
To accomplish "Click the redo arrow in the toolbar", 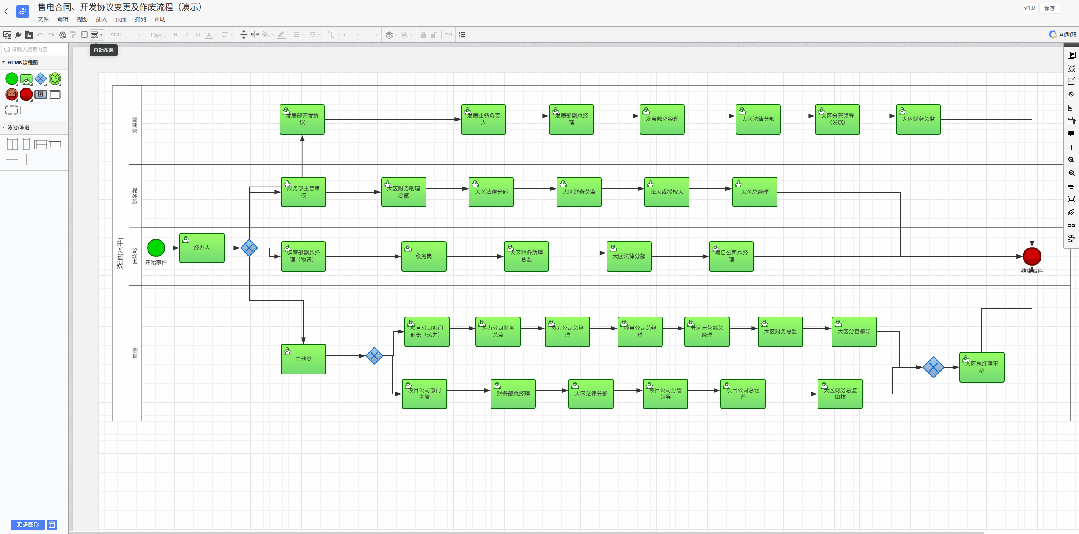I will click(x=51, y=34).
